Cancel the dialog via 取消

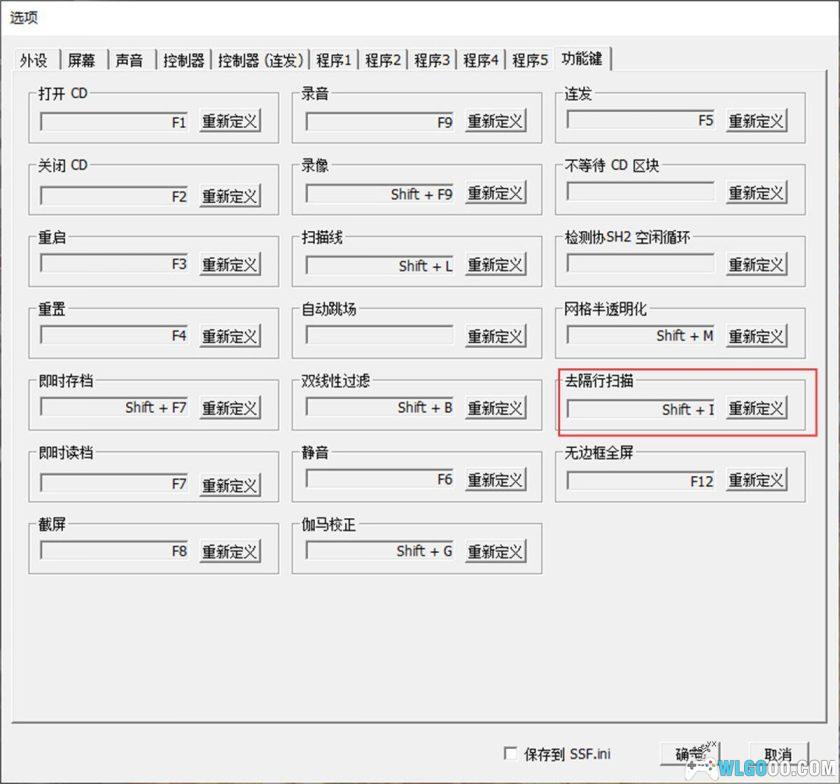tap(780, 753)
